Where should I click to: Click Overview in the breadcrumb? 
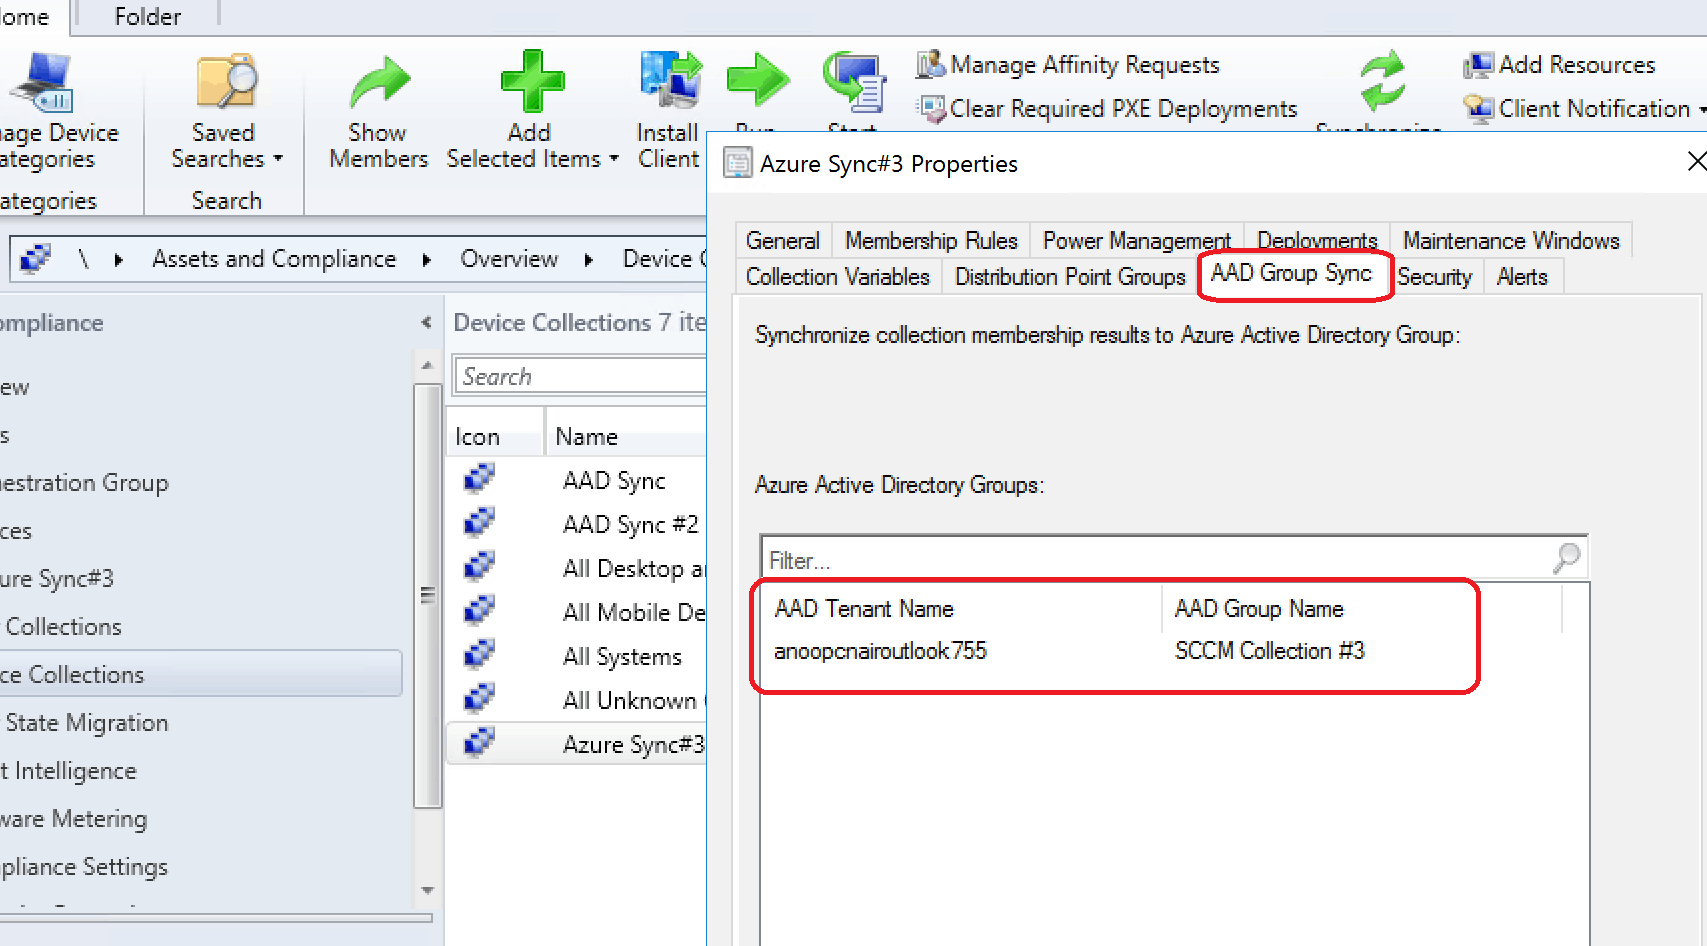coord(509,259)
